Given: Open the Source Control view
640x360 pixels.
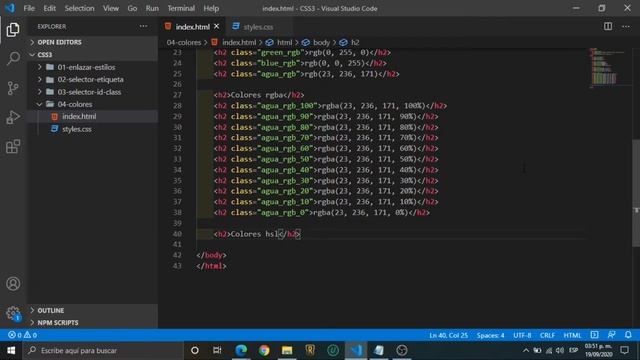Looking at the screenshot, I should (13, 88).
